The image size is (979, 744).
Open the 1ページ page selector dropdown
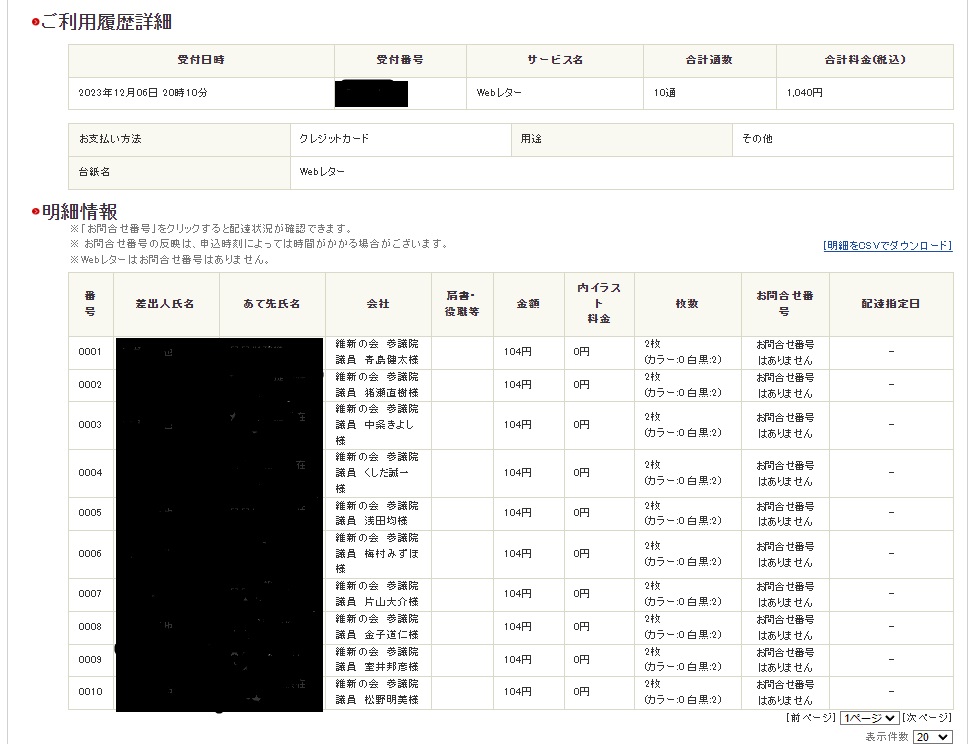pyautogui.click(x=869, y=718)
